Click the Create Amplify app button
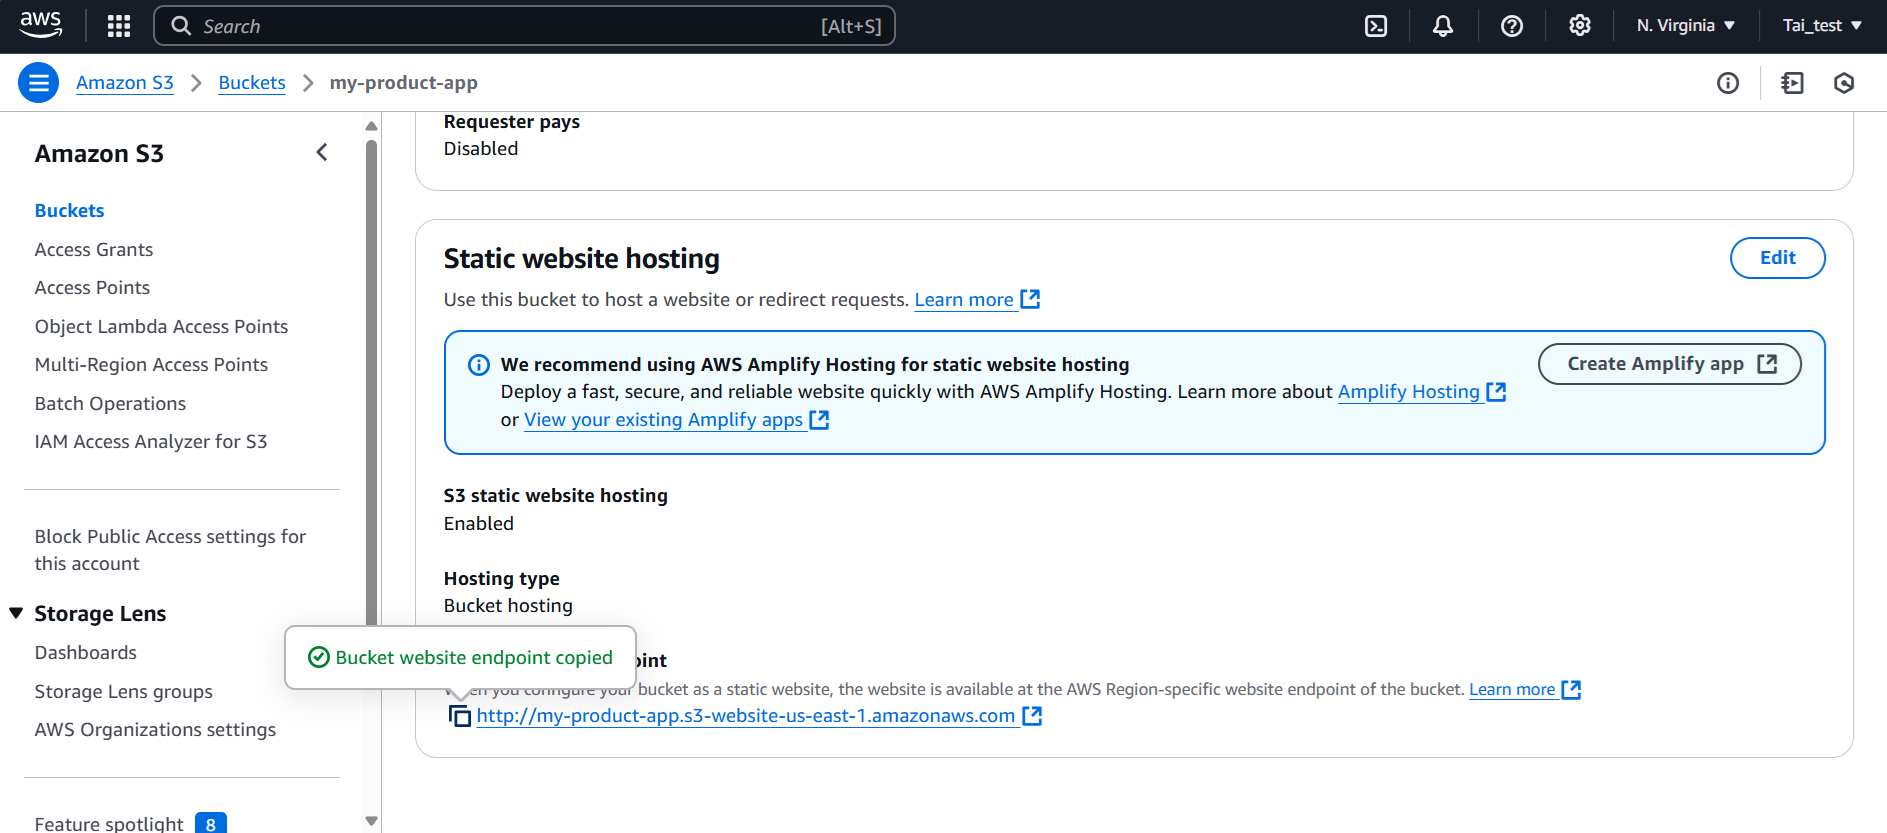The width and height of the screenshot is (1887, 833). [1669, 364]
